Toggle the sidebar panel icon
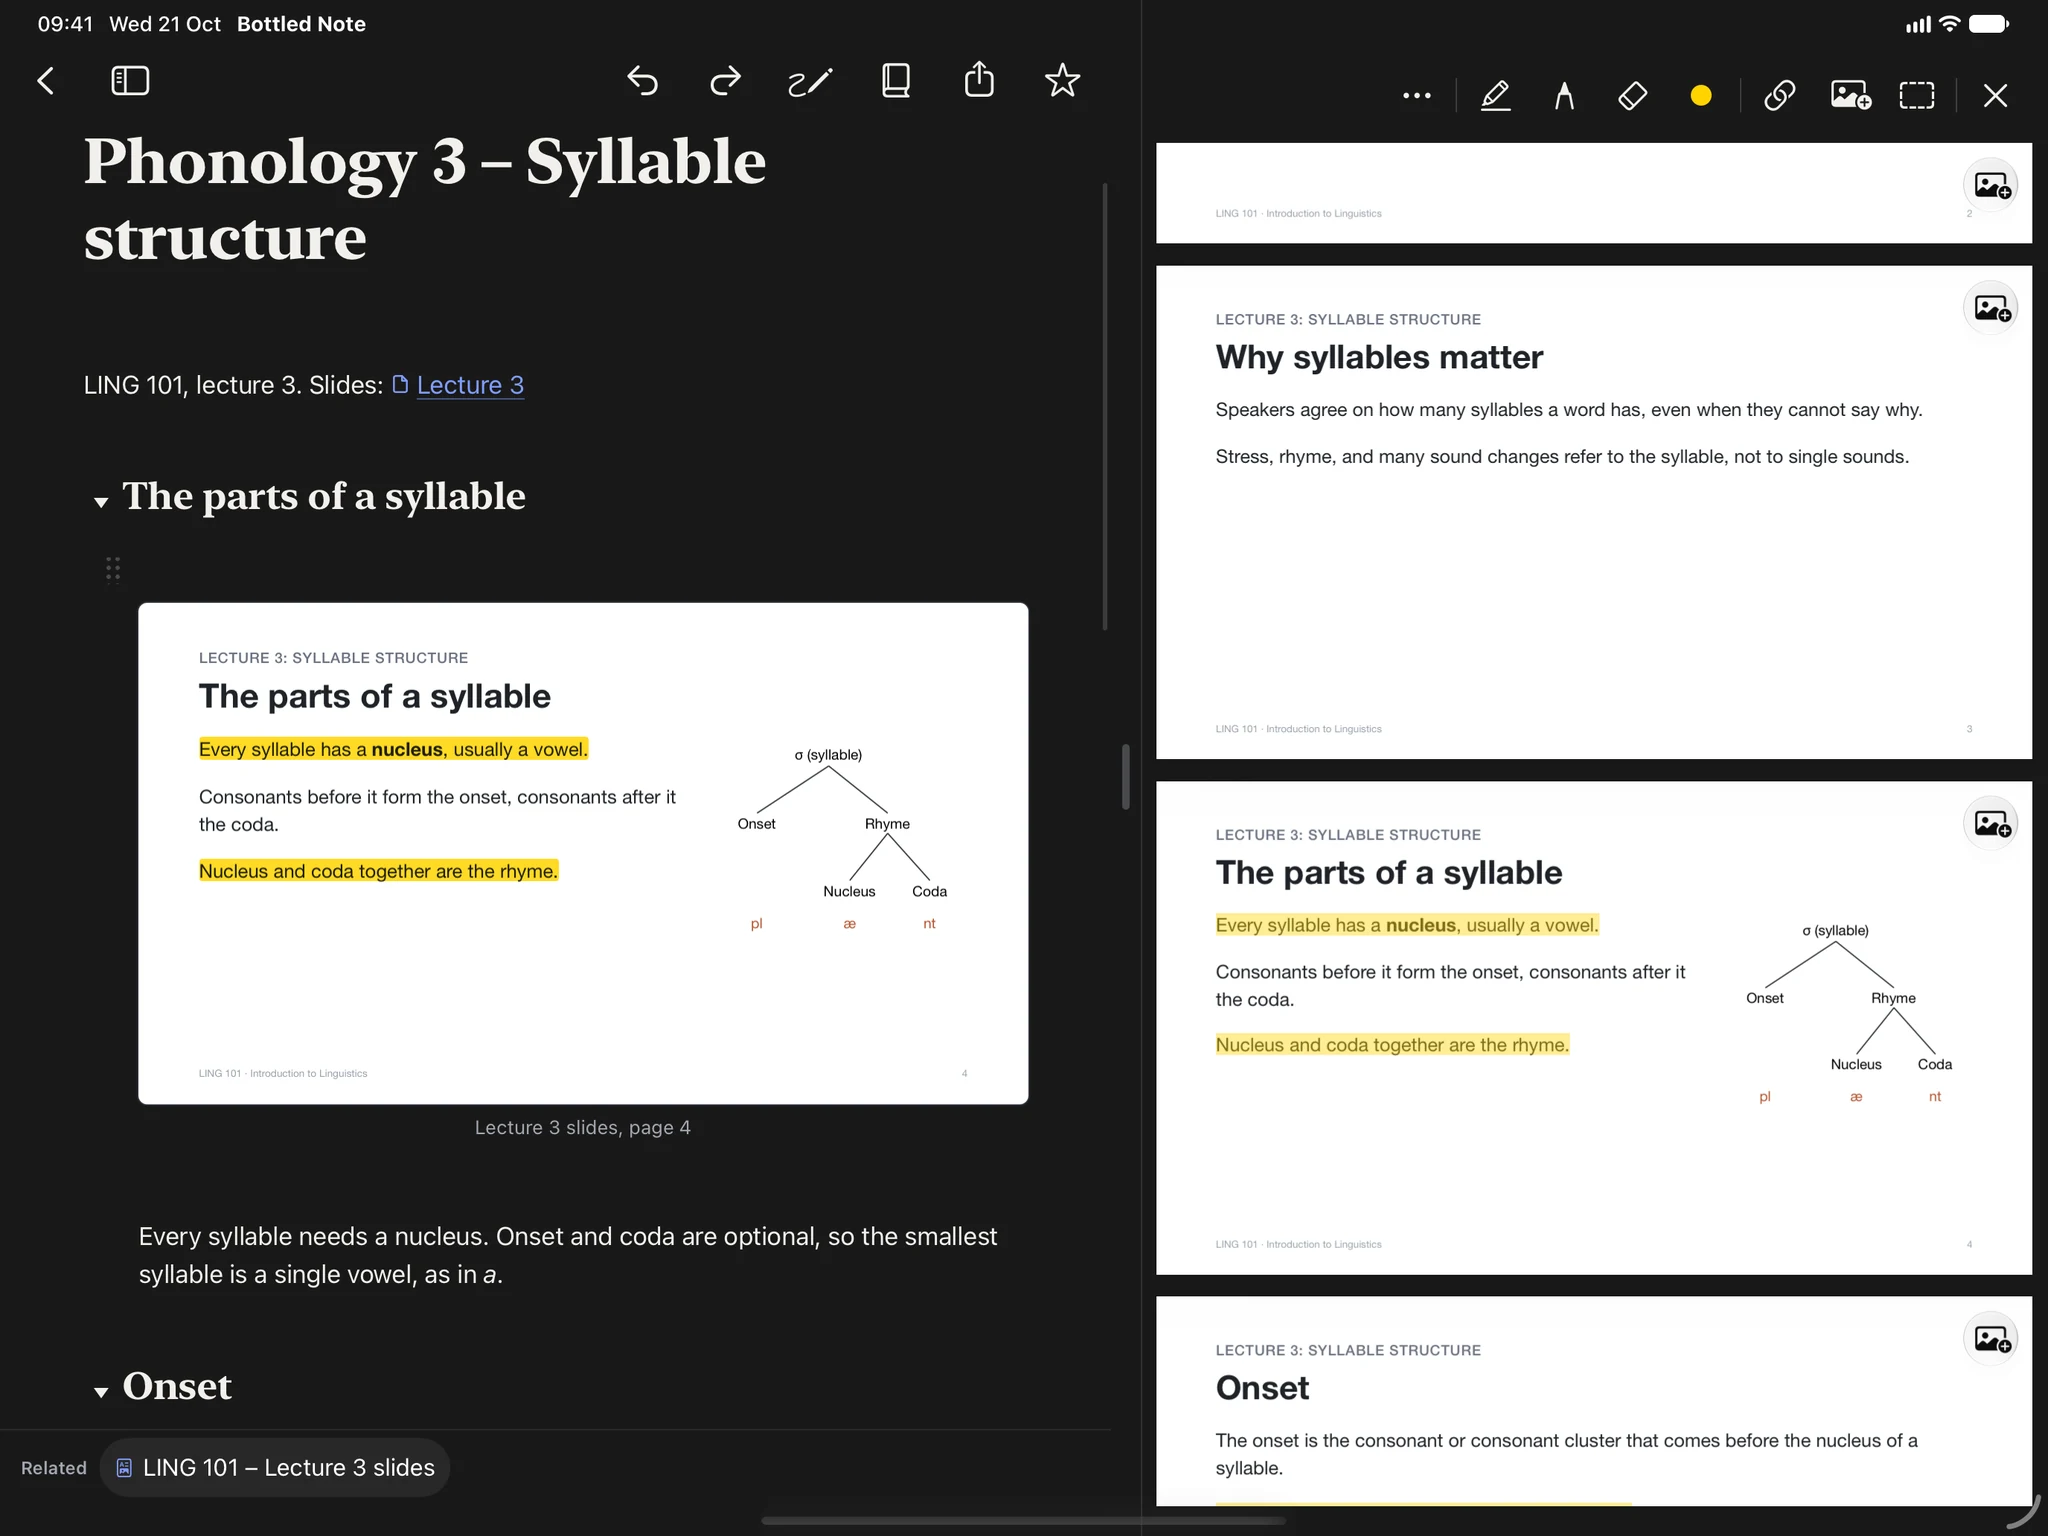Viewport: 2048px width, 1536px height. 130,81
